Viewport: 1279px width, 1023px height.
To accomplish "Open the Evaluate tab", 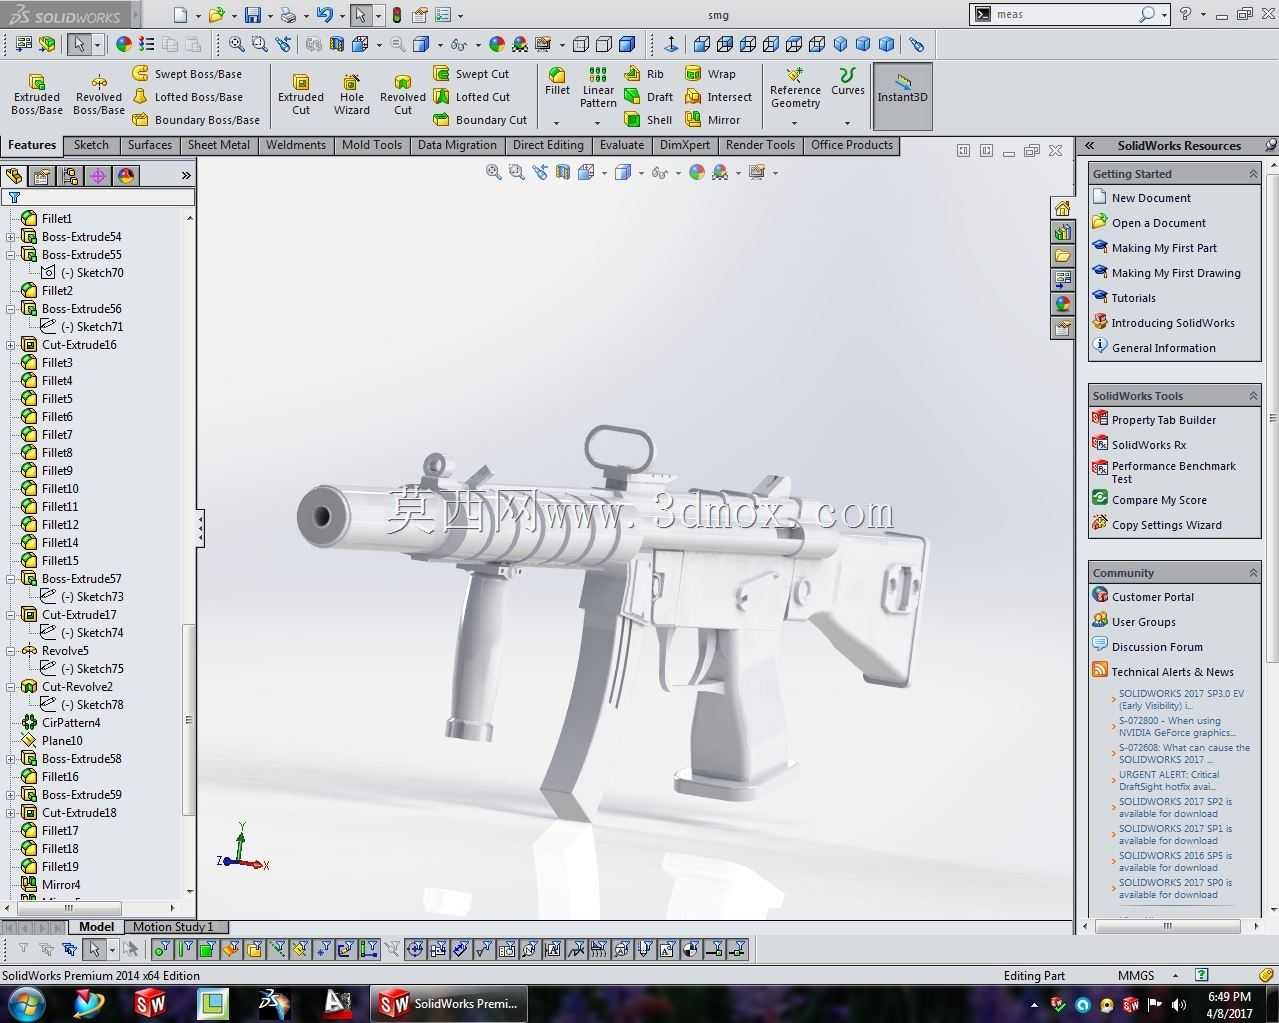I will click(x=622, y=145).
